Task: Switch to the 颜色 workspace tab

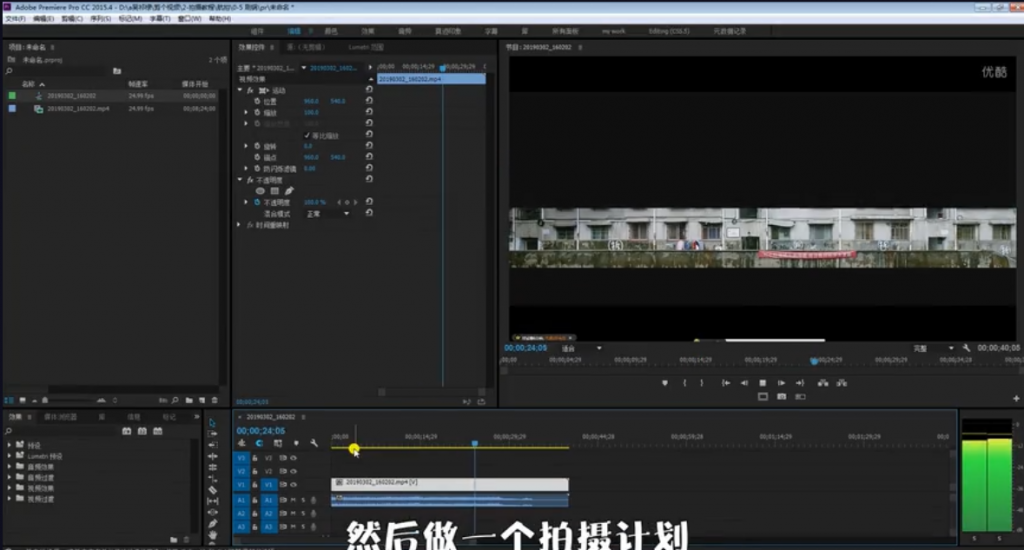Action: coord(331,31)
